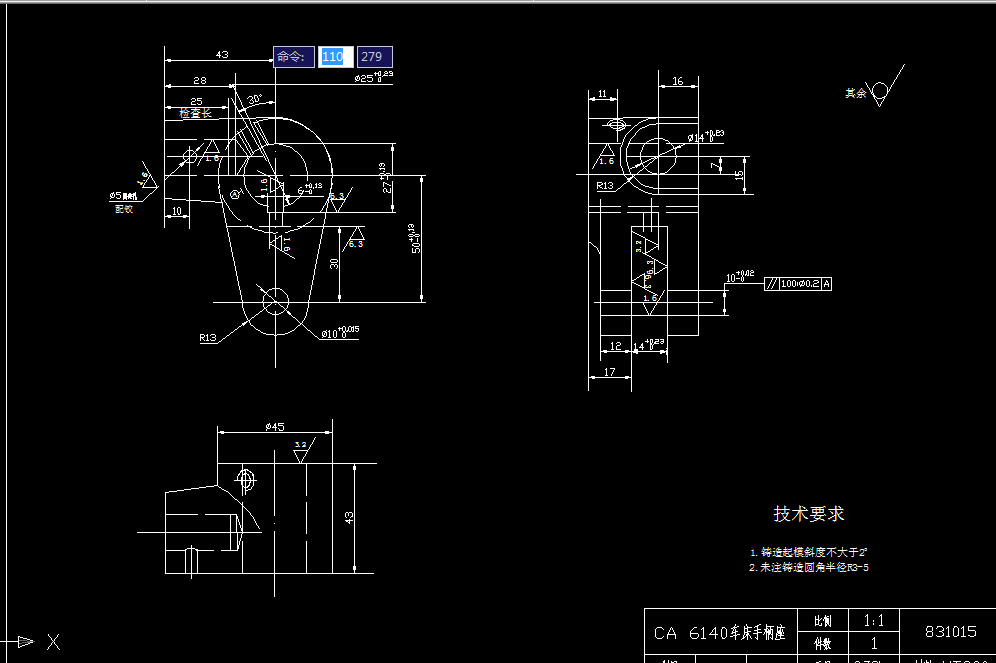Screen dimensions: 996x663
Task: Select the 技术要求 heading text
Action: 807,512
